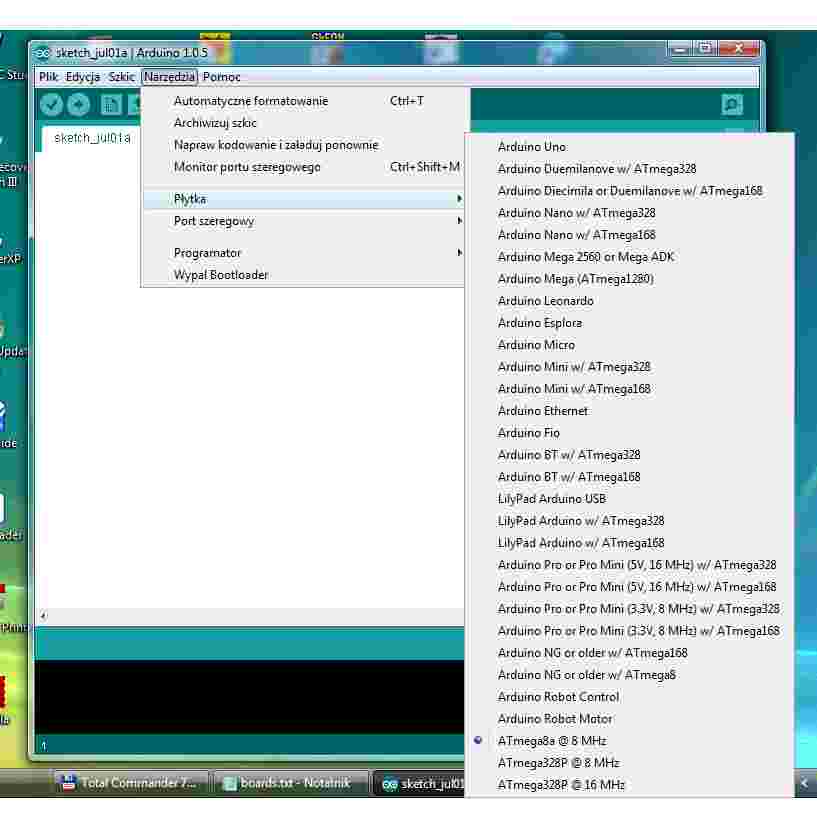Click Automatyczne formatowanie option
The height and width of the screenshot is (829, 817).
click(x=251, y=101)
